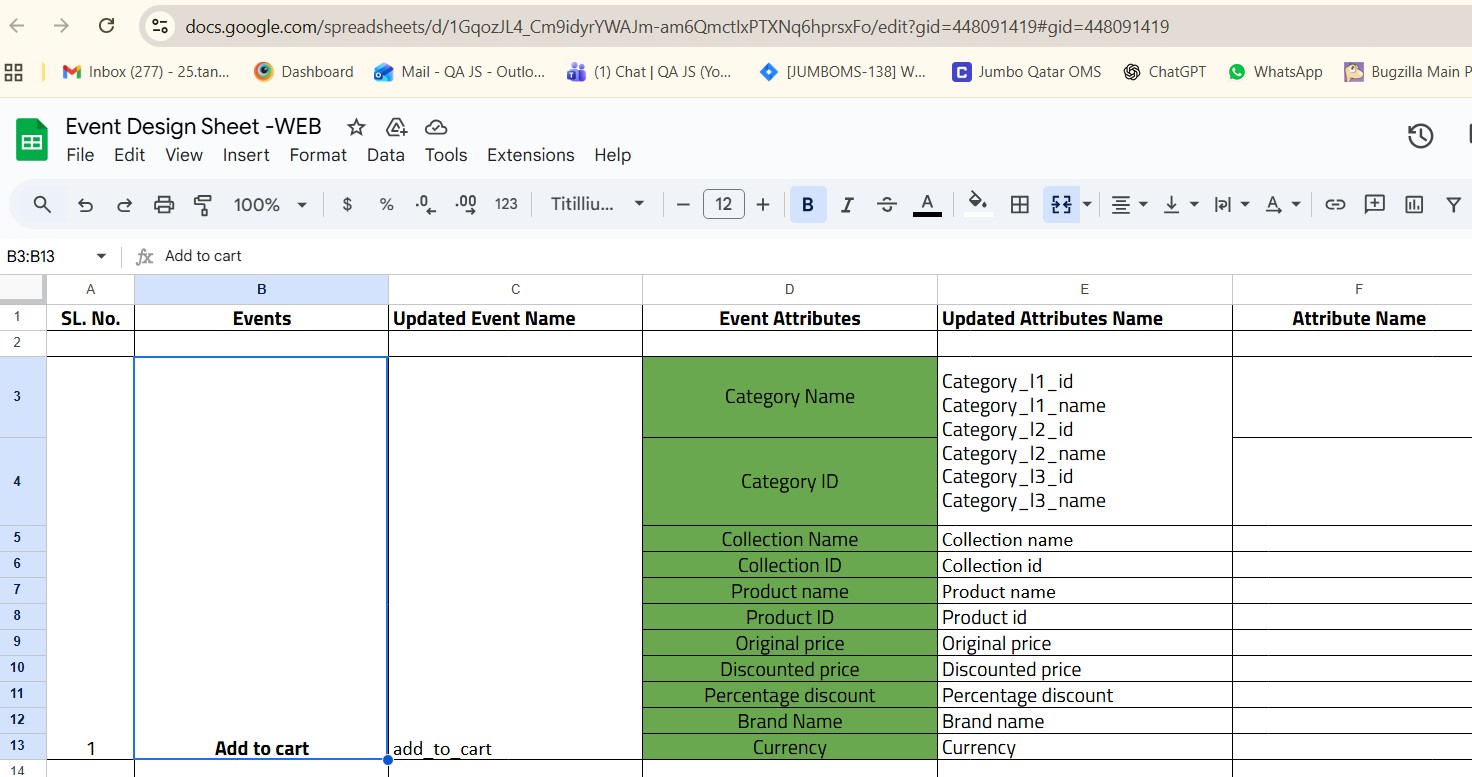Image resolution: width=1472 pixels, height=777 pixels.
Task: Open the borders tool in the toolbar
Action: coord(1019,205)
